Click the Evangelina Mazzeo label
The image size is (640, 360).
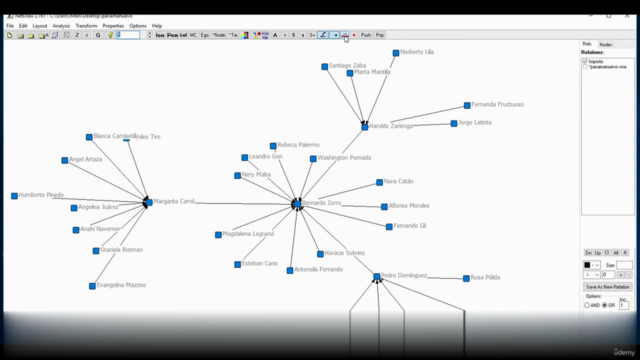(121, 285)
